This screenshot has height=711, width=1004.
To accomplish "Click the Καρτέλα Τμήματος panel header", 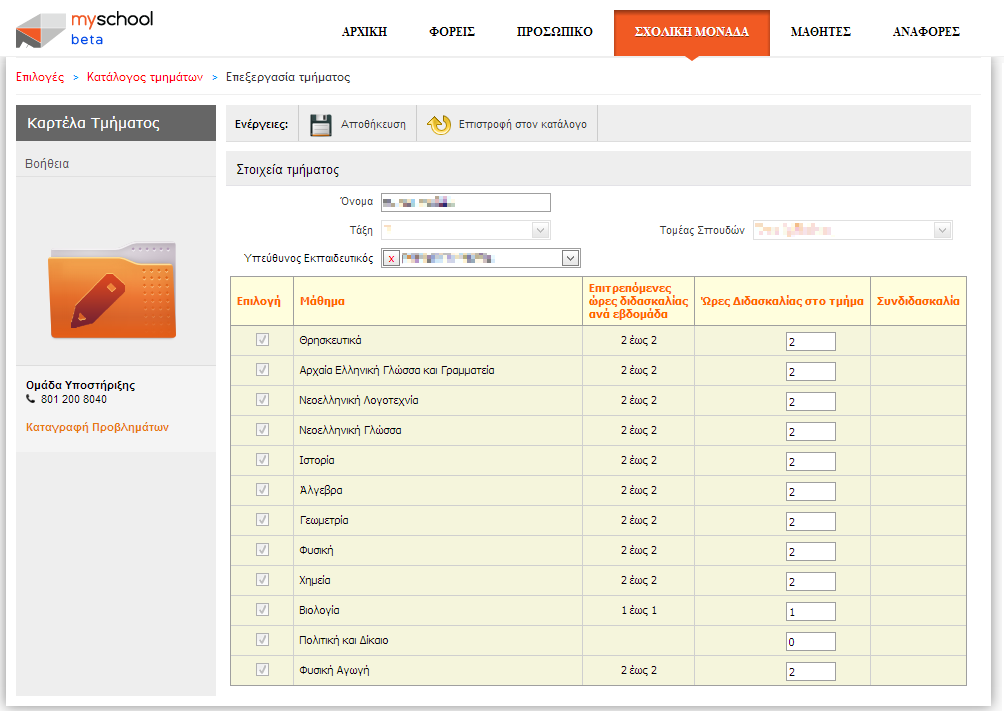I will 116,123.
